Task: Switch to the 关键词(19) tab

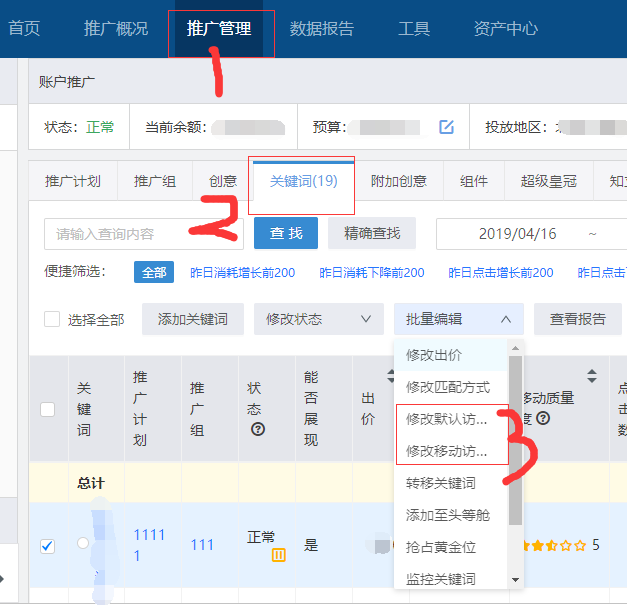Action: coord(303,181)
